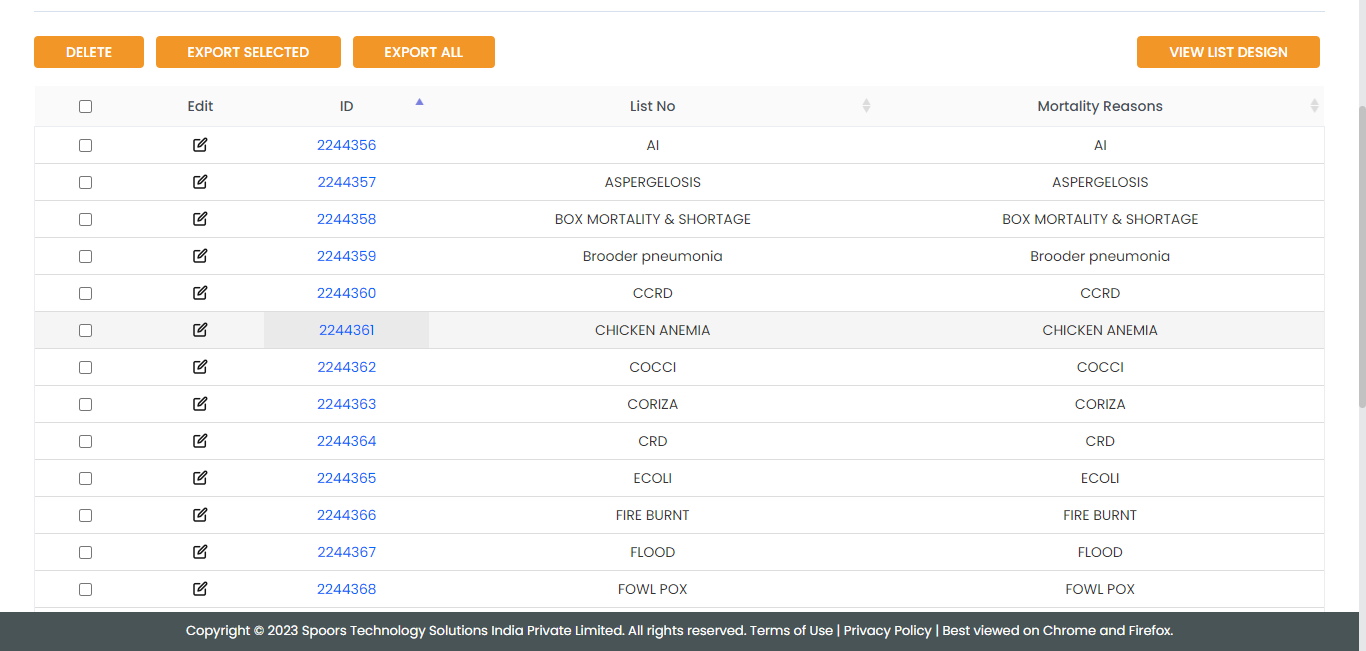Sort by the ID column arrow
The height and width of the screenshot is (651, 1366).
[419, 102]
